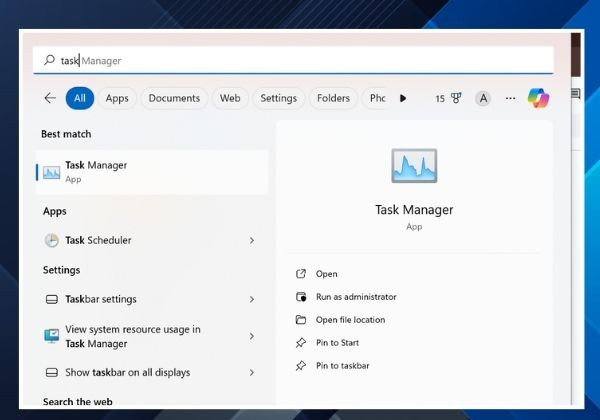Expand Task Scheduler result chevron

(252, 240)
